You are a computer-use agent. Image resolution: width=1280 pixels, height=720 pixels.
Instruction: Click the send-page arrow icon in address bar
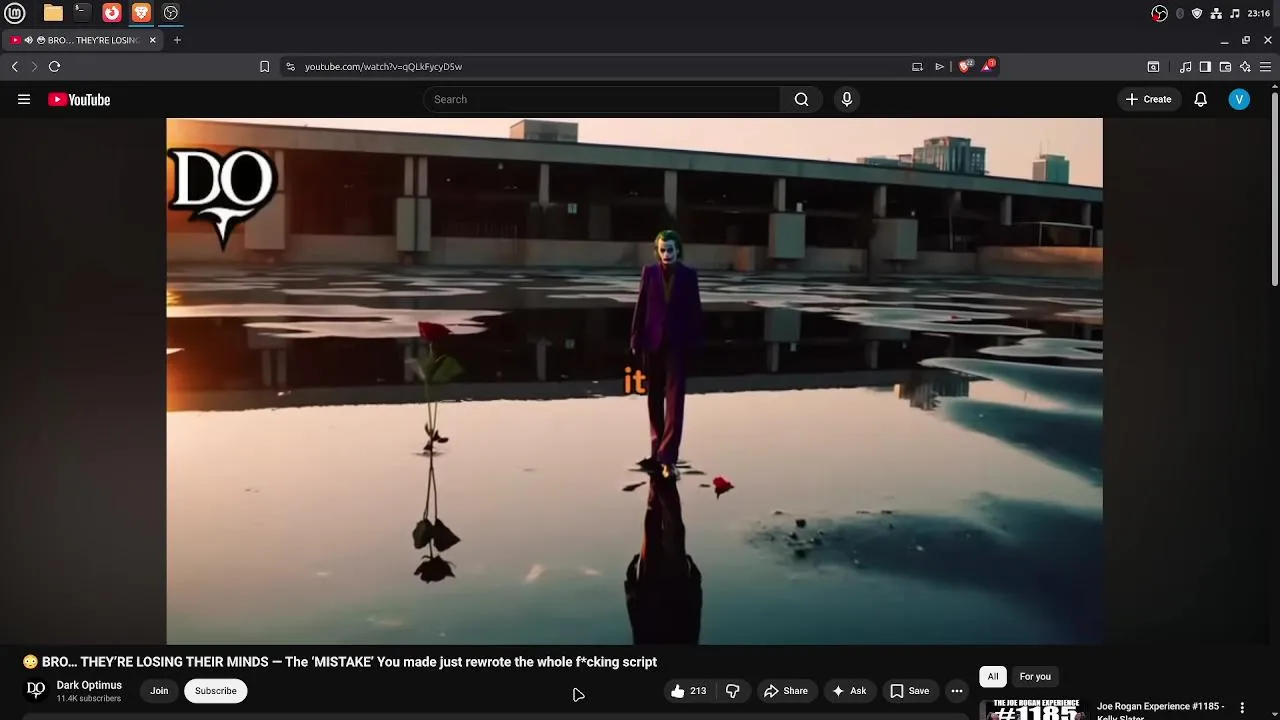coord(940,67)
